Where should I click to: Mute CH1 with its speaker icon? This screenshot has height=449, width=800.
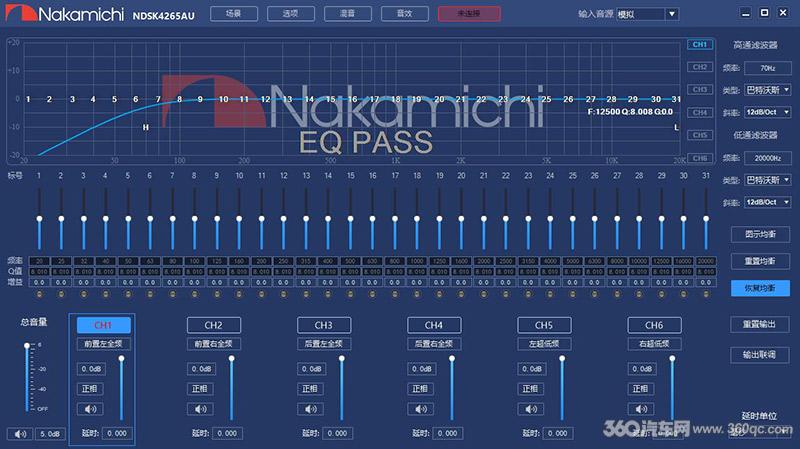point(90,409)
